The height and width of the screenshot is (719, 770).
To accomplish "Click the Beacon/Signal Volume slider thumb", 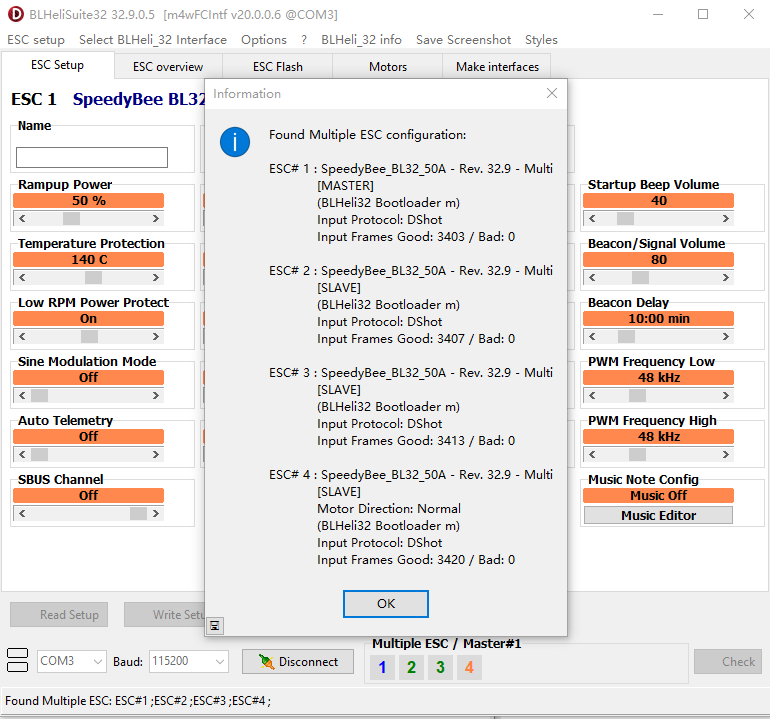I will (x=640, y=277).
